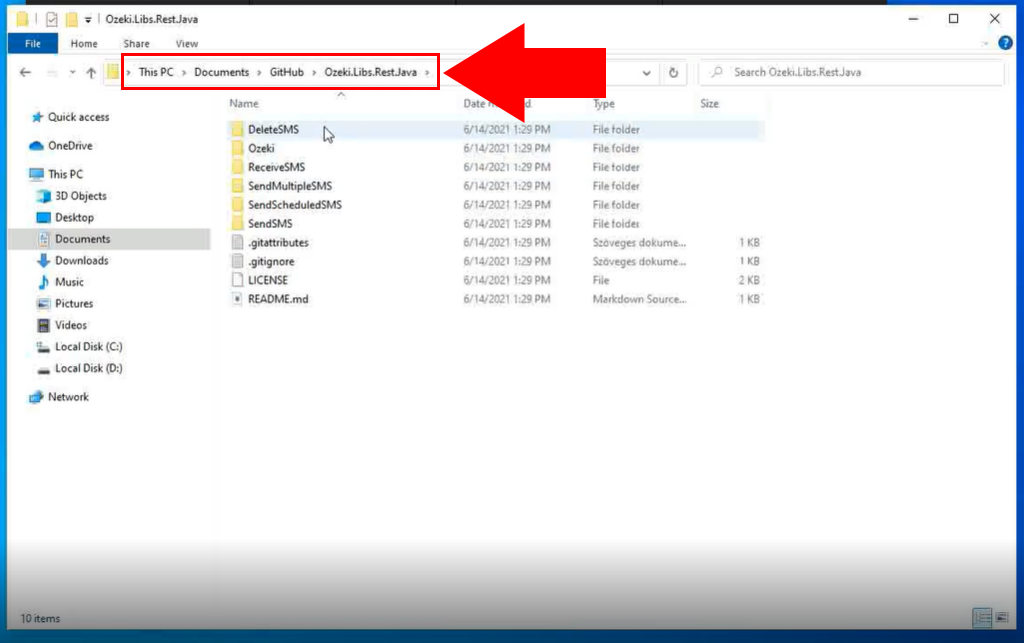The width and height of the screenshot is (1024, 643).
Task: Click the DeleteSMS folder icon
Action: 237,130
